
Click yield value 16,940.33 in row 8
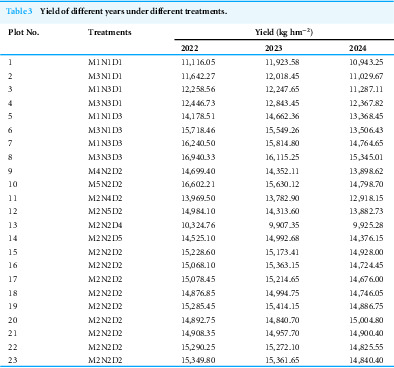pyautogui.click(x=198, y=157)
